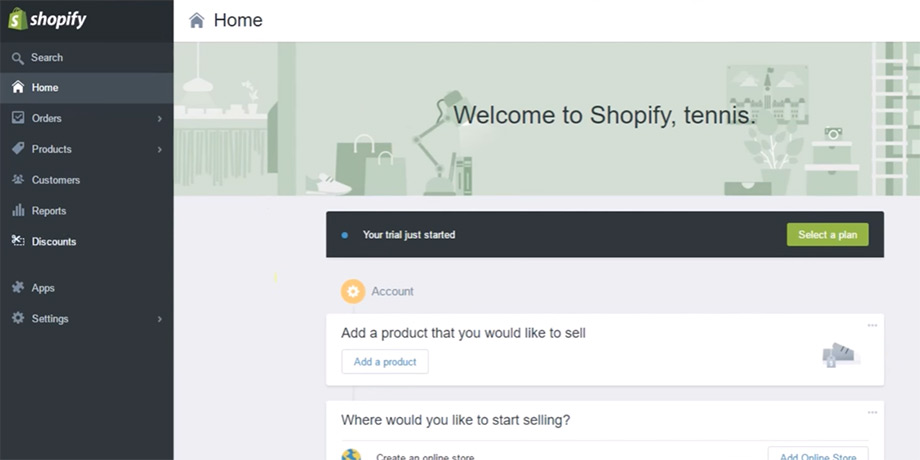Navigate to Customers page
The image size is (920, 460).
pos(87,180)
